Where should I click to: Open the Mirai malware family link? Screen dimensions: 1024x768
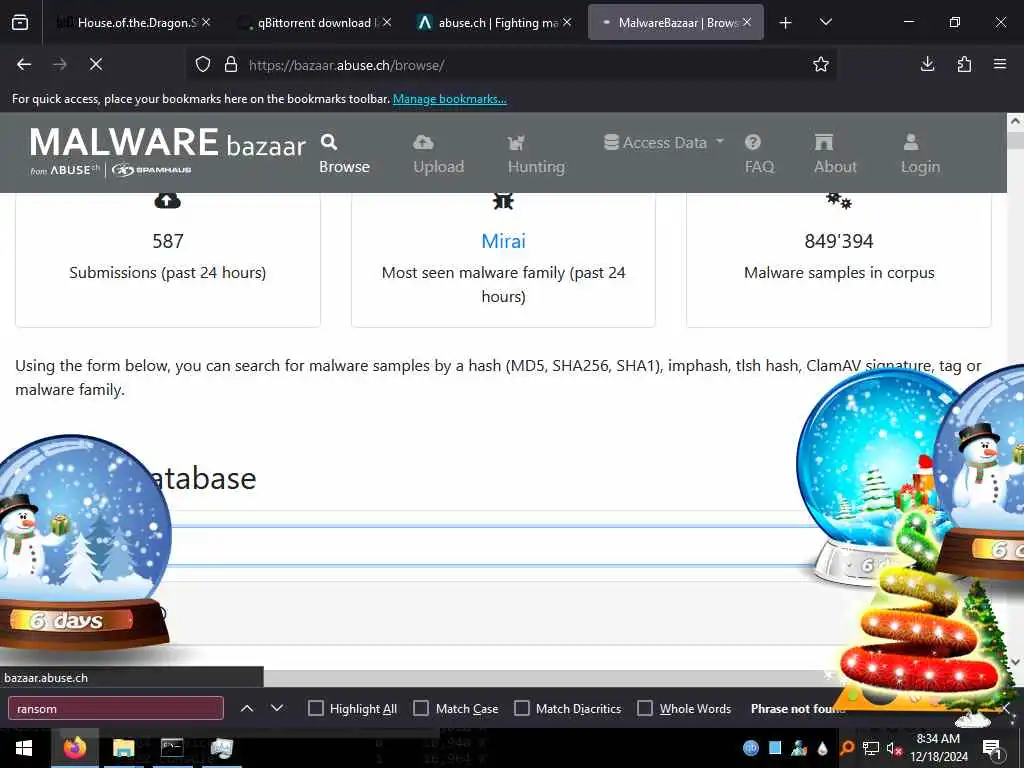pyautogui.click(x=503, y=241)
